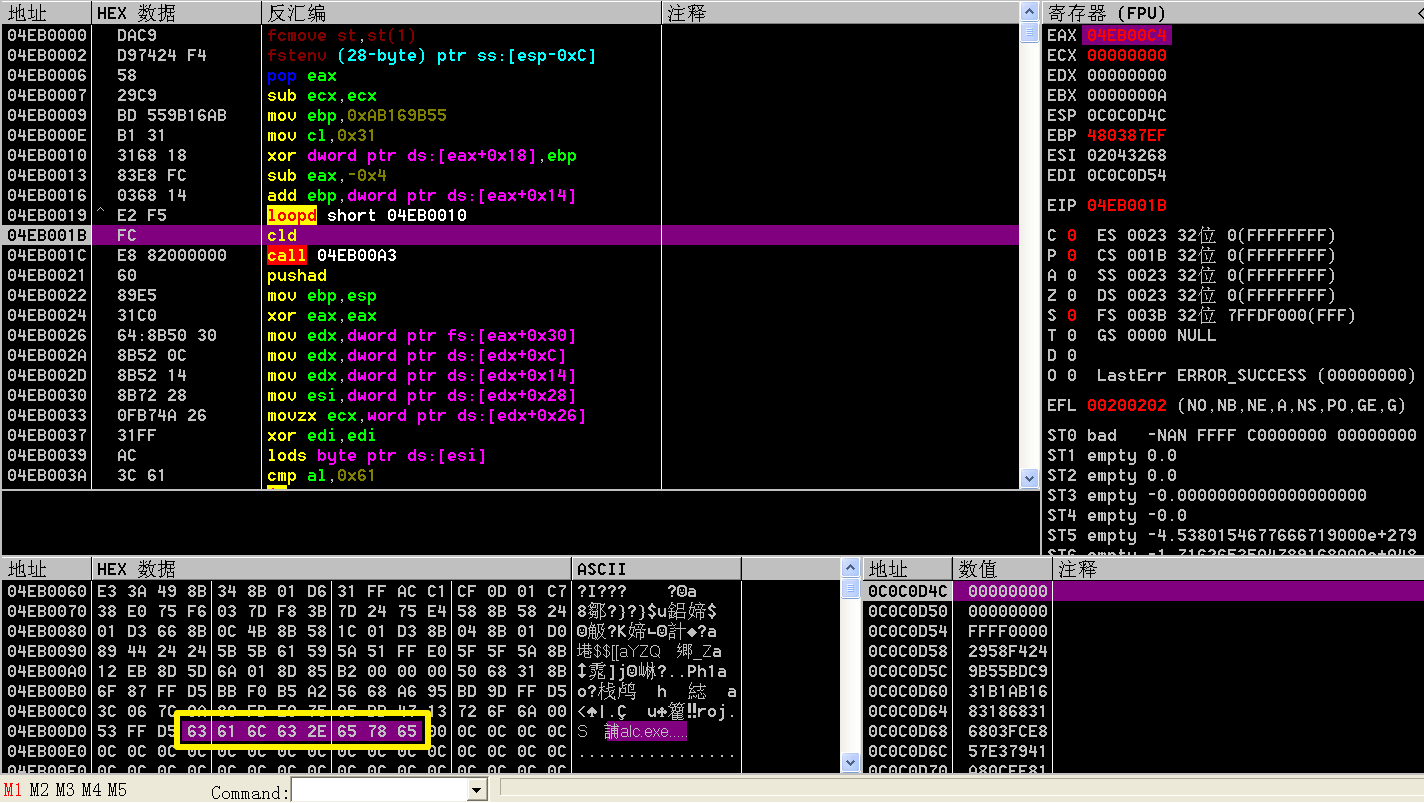Click the hex dump pane scroll up arrow

click(851, 569)
